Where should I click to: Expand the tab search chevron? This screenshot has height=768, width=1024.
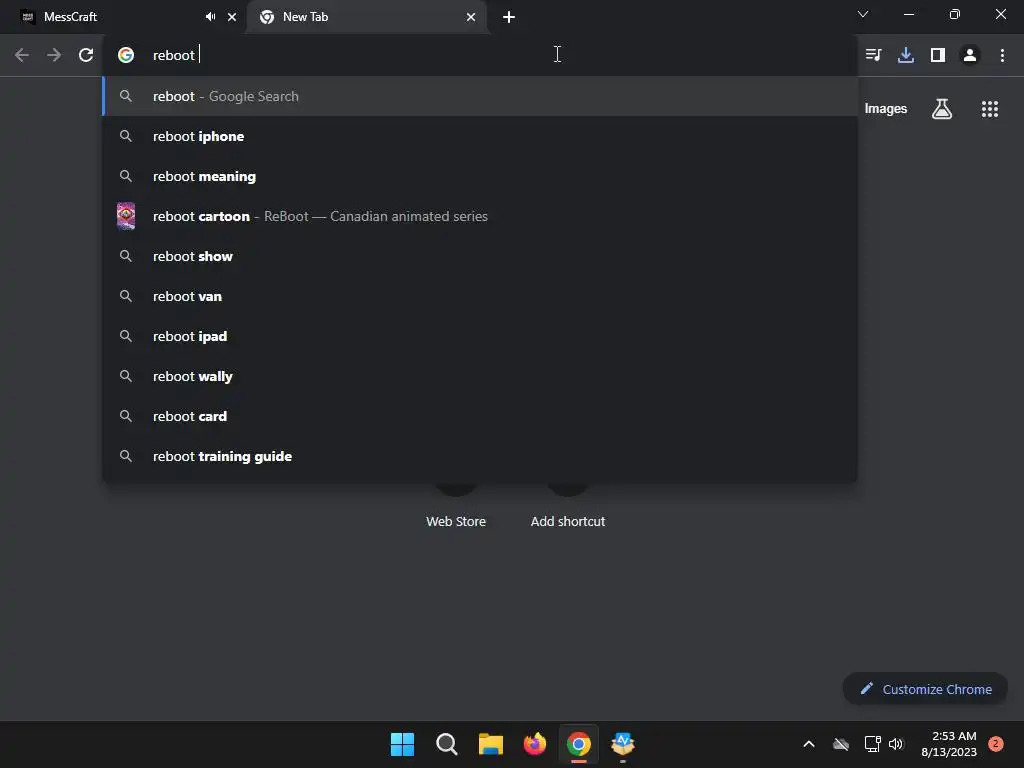[x=863, y=14]
